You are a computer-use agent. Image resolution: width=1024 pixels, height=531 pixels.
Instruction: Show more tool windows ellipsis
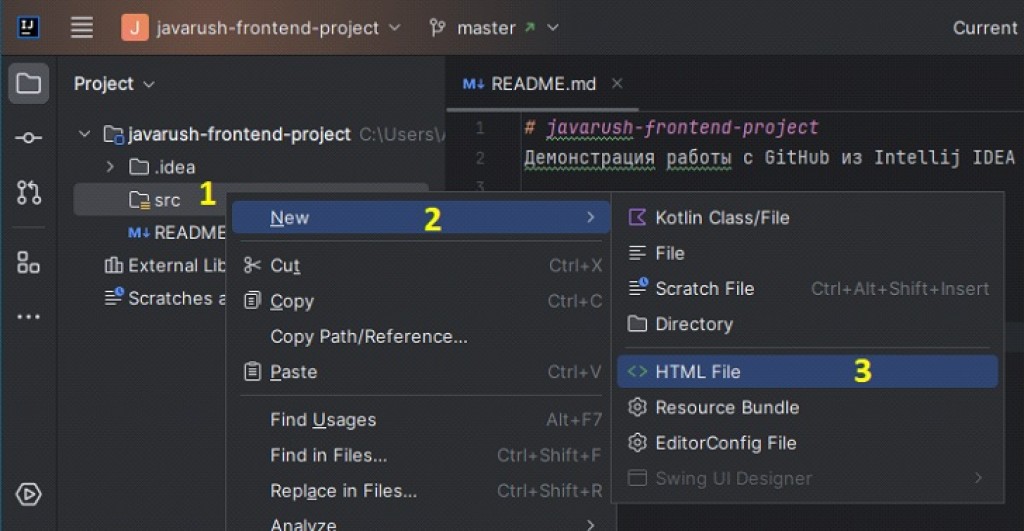click(x=29, y=317)
